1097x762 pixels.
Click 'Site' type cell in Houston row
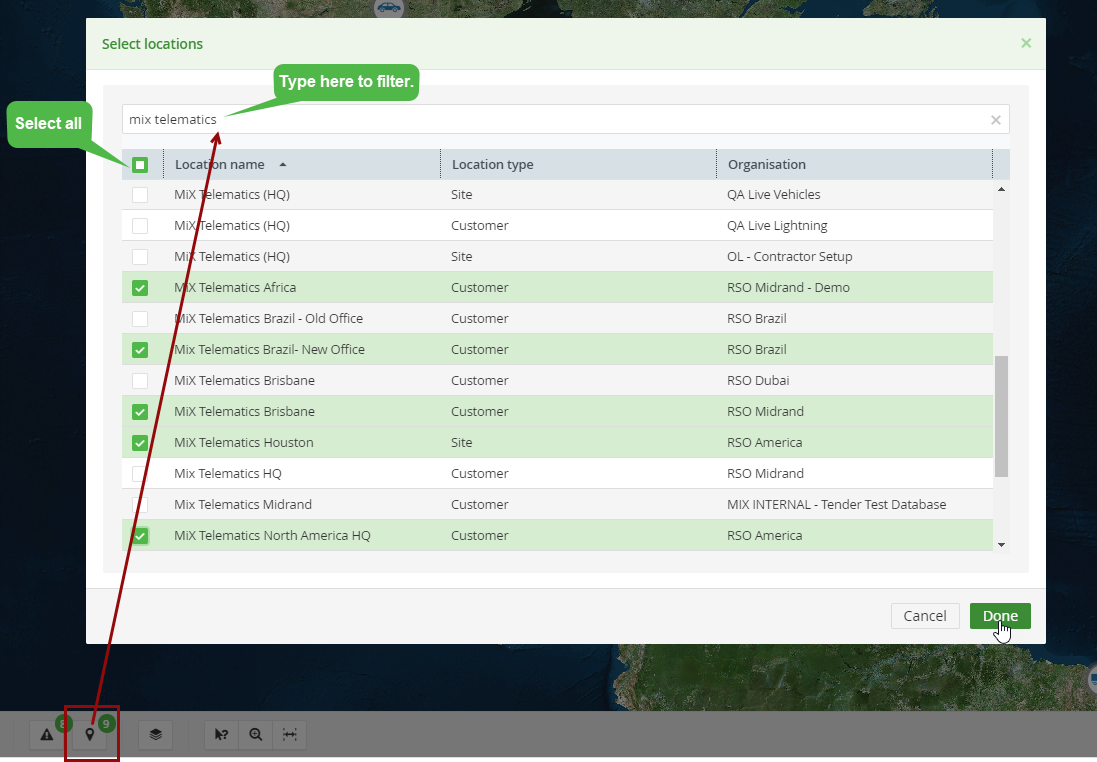pos(461,442)
